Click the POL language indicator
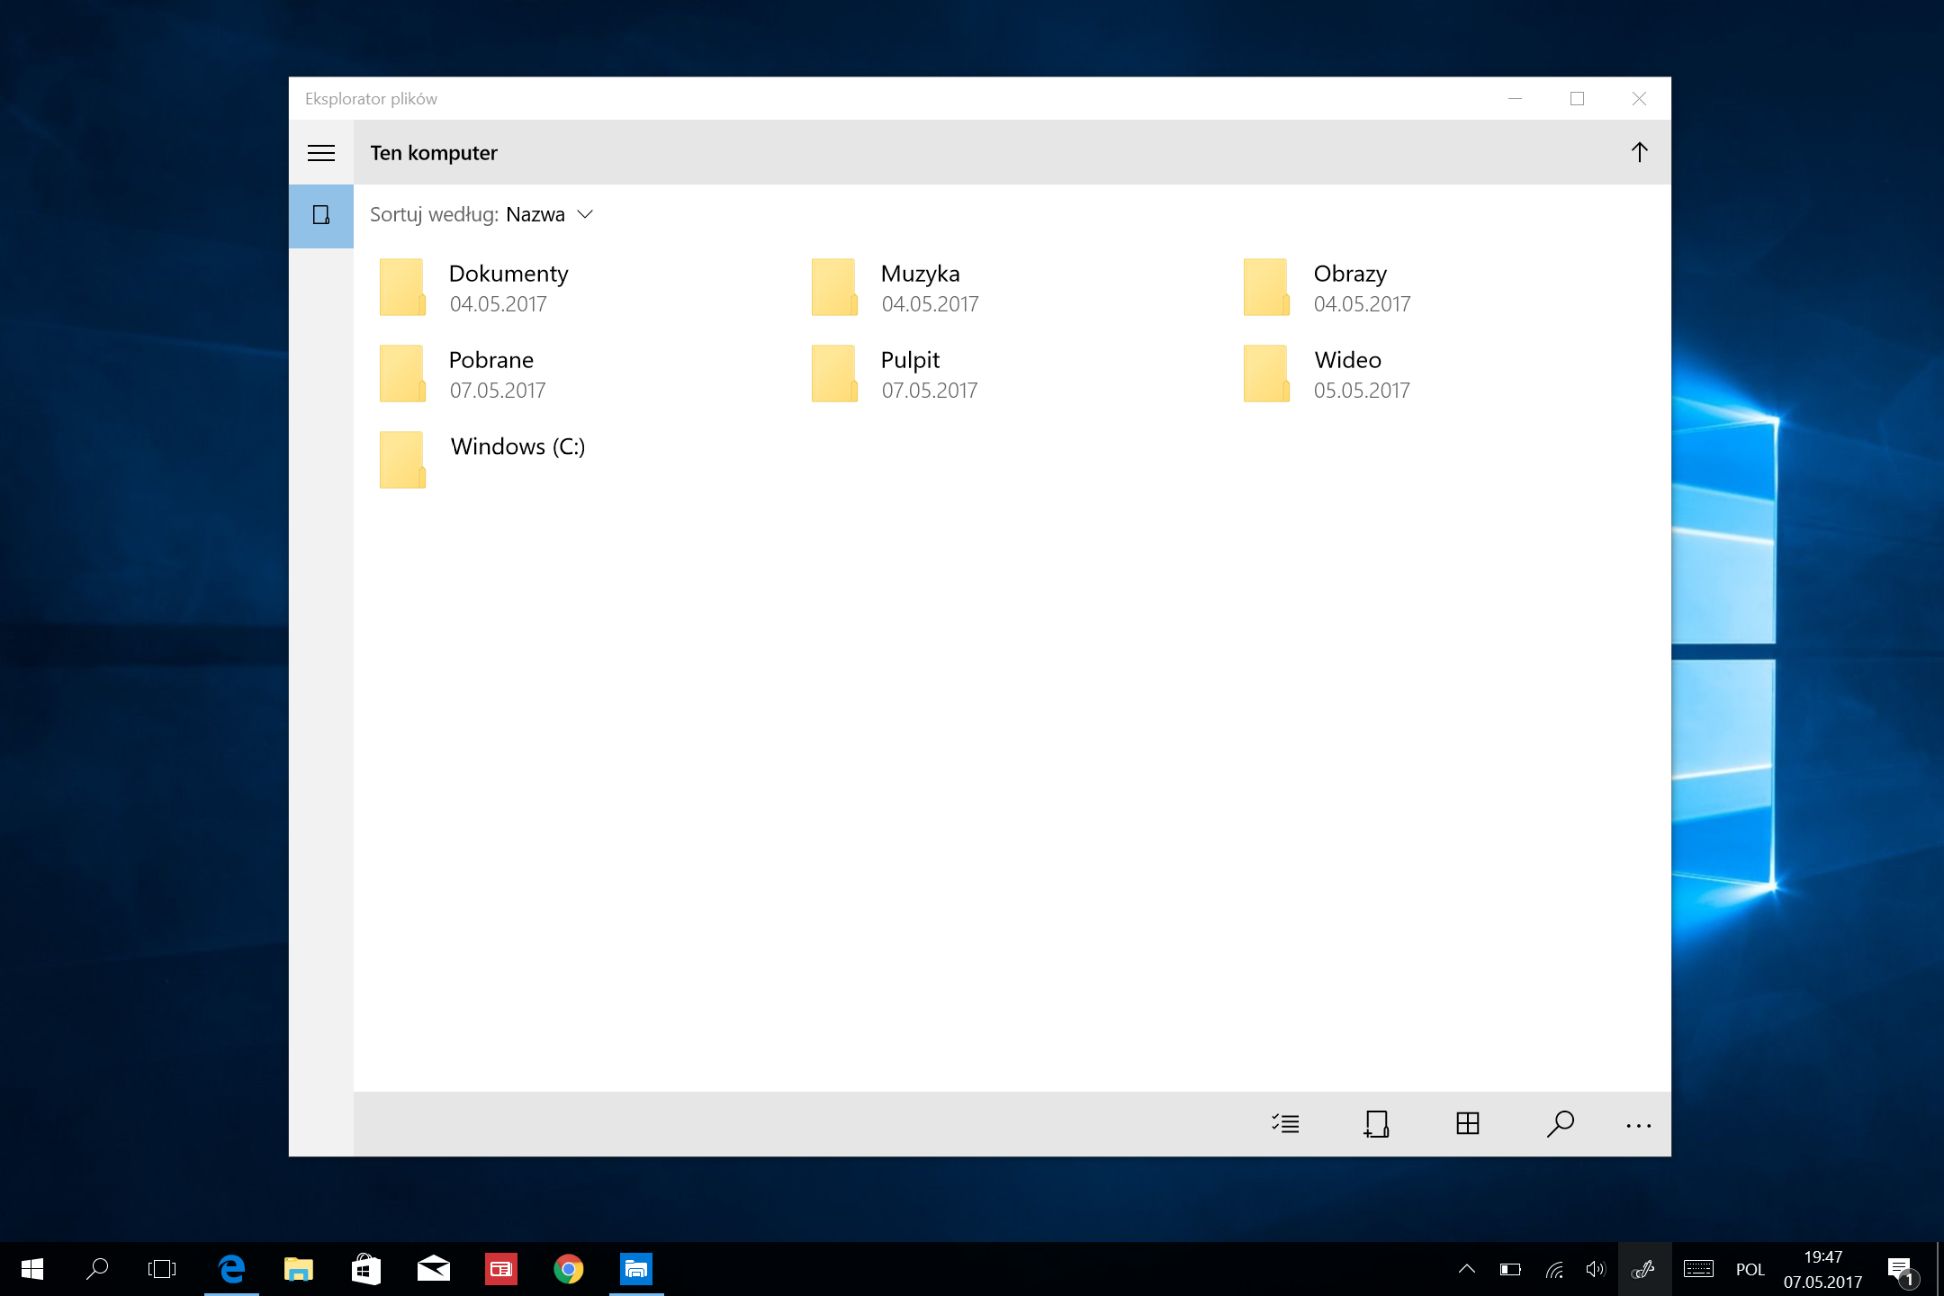 (x=1749, y=1269)
